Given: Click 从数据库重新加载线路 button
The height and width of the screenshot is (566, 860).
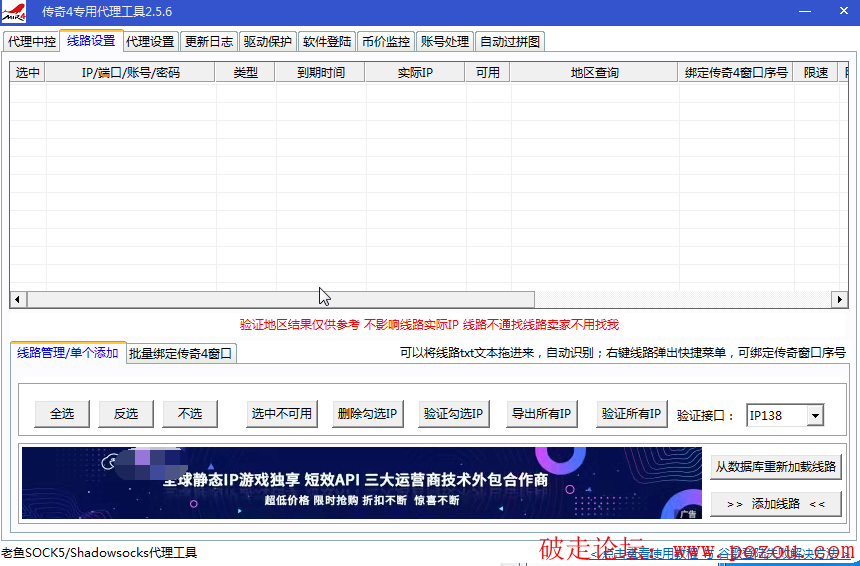Looking at the screenshot, I should pyautogui.click(x=776, y=467).
